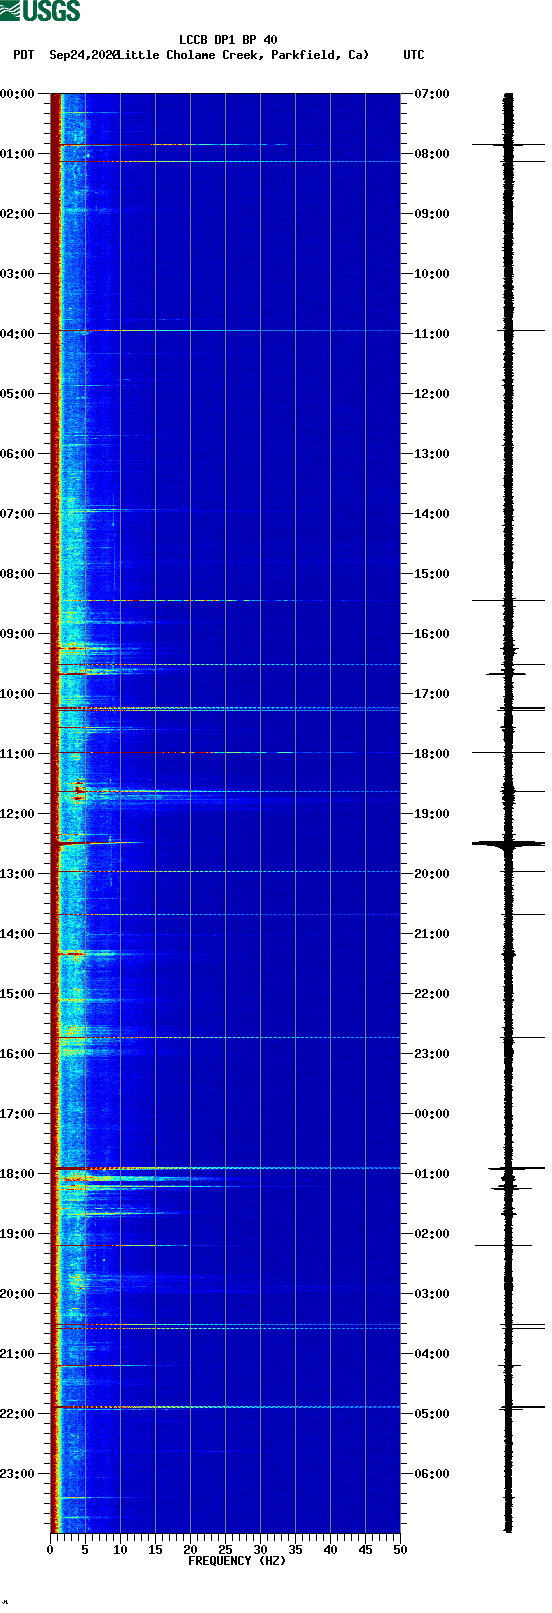This screenshot has width=552, height=1613.
Task: Click the PDT 03:00 time label
Action: (18, 274)
